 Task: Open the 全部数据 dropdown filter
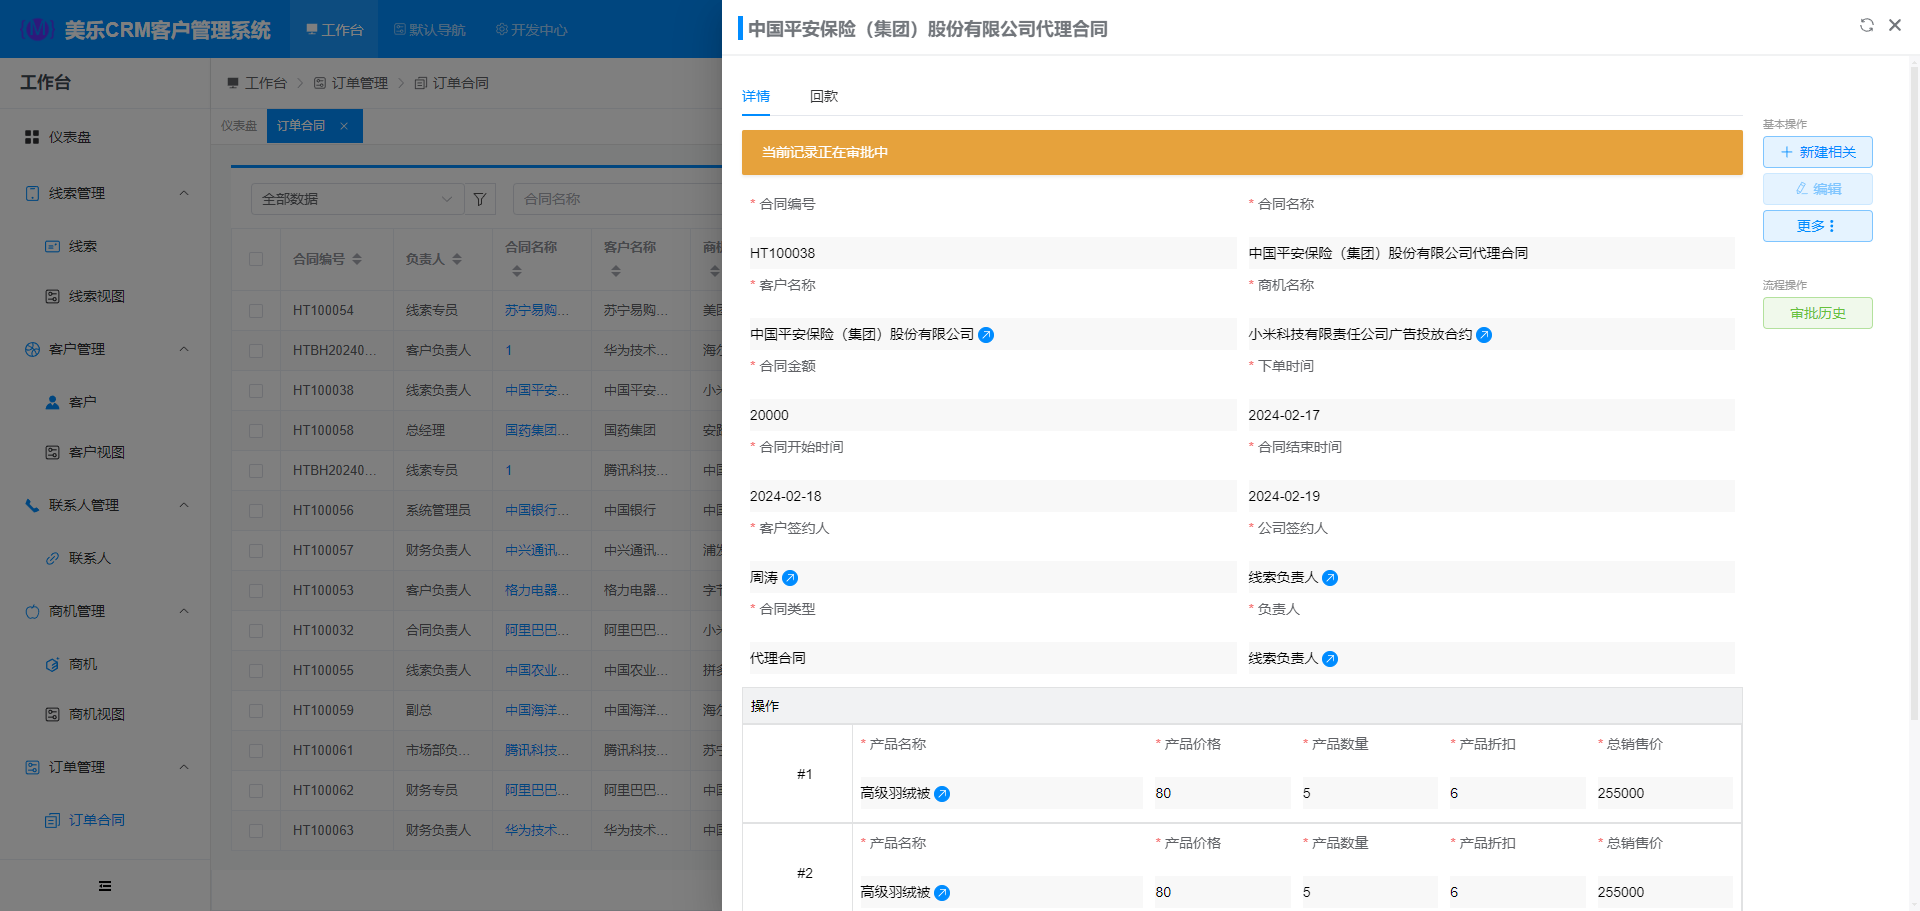(357, 199)
